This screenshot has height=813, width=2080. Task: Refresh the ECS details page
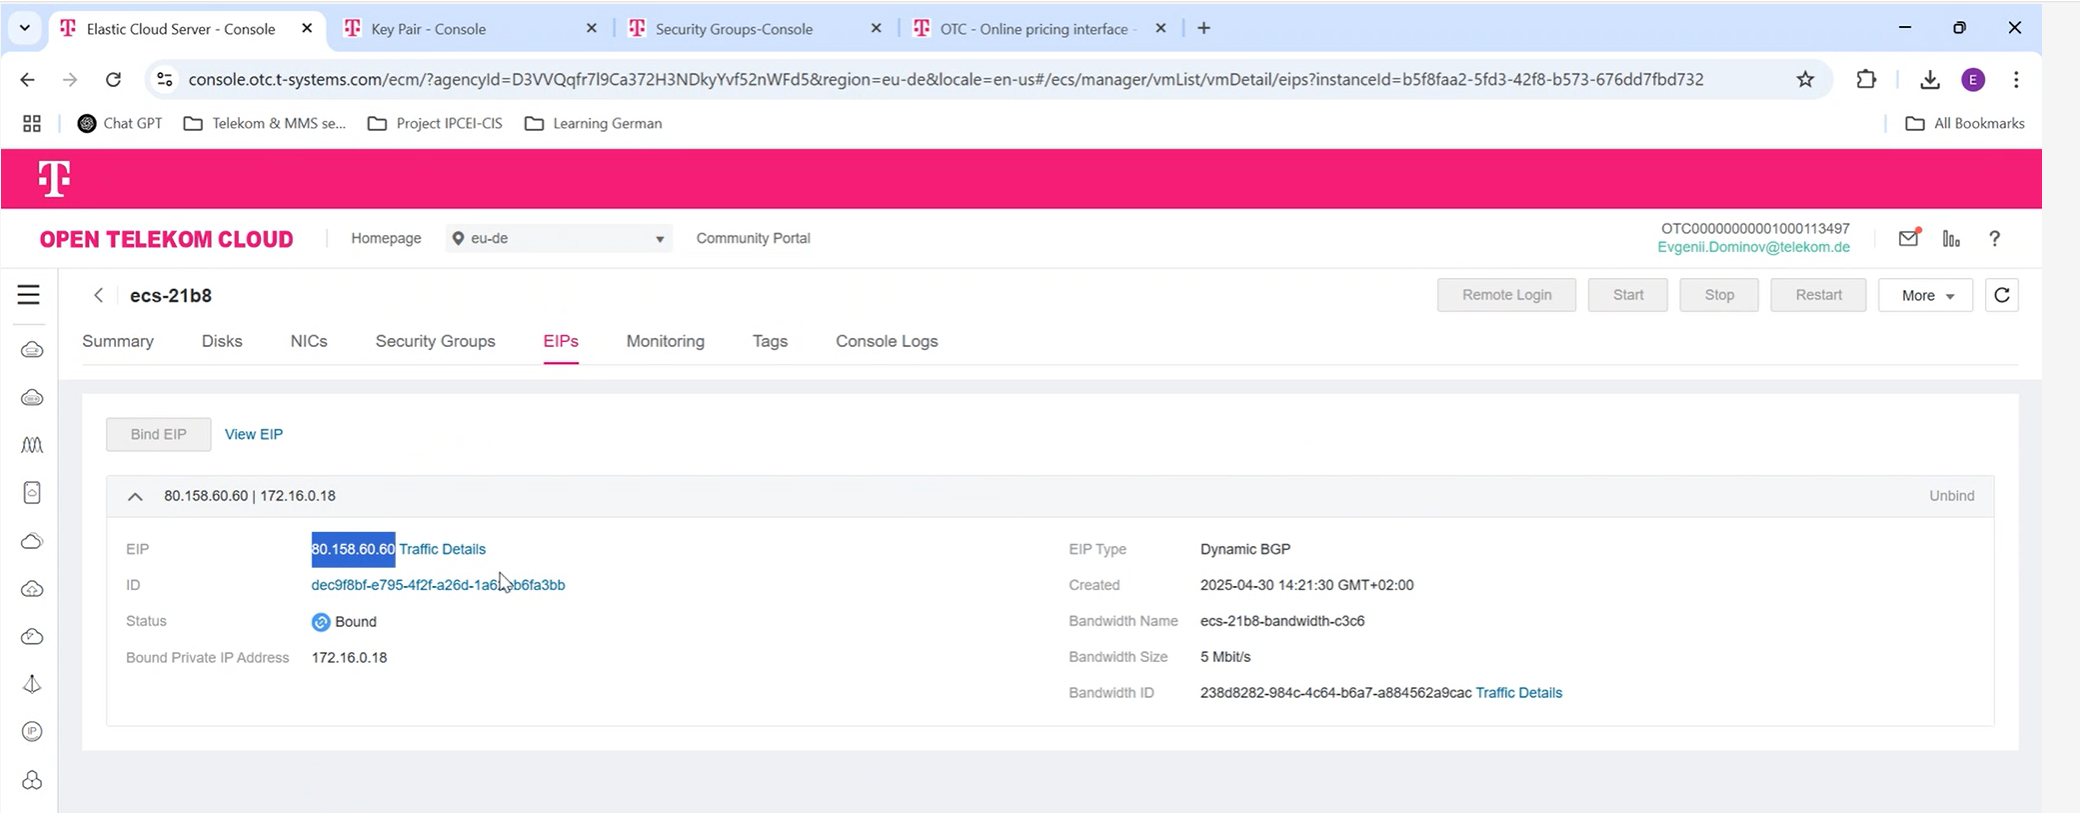point(2002,295)
